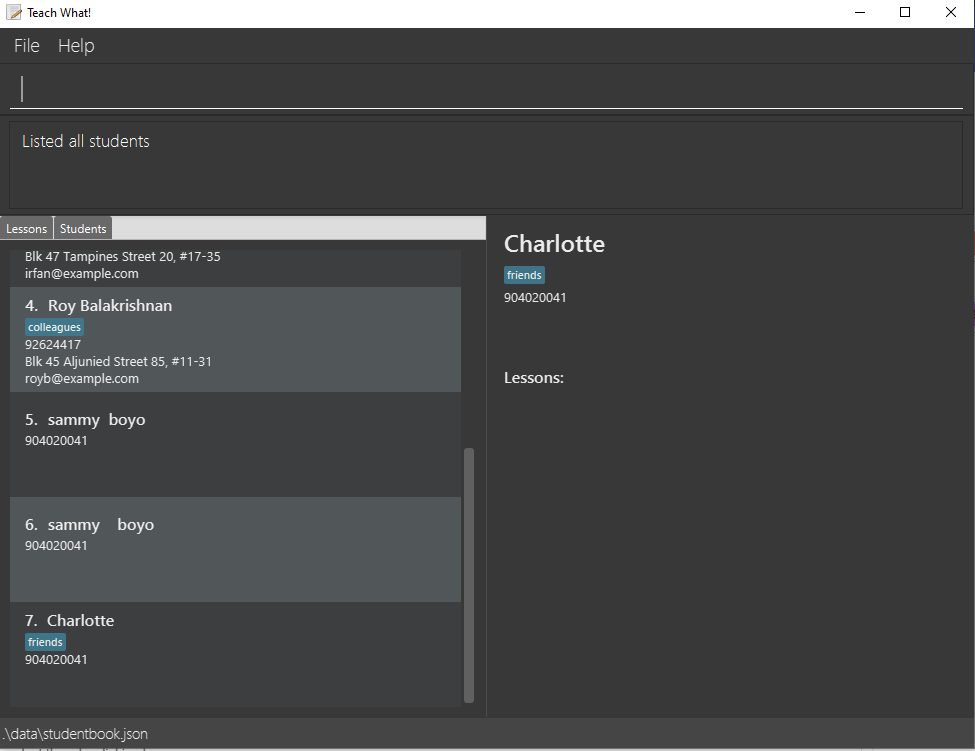This screenshot has height=751, width=975.
Task: Click the friends tag in Charlotte's list card
Action: [45, 642]
